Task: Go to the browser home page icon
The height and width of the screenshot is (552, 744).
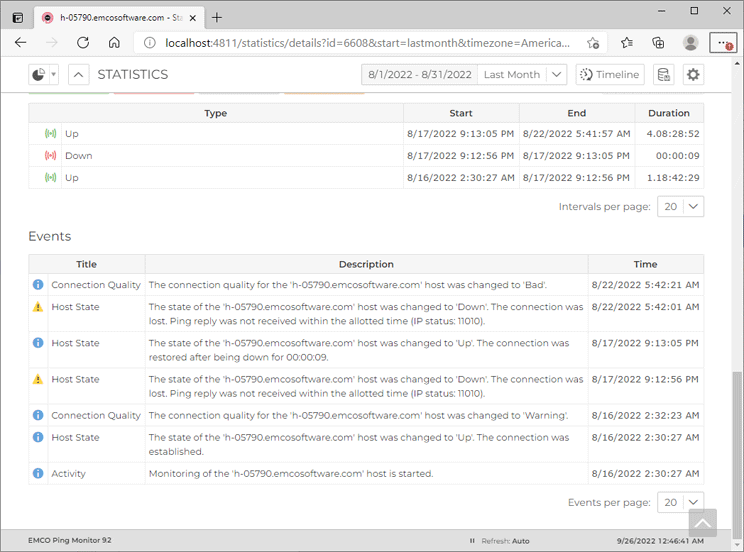Action: [x=114, y=43]
